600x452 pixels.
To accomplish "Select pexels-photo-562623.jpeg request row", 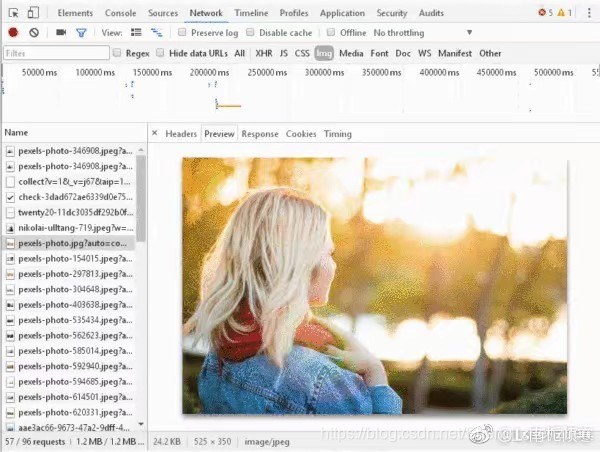I will [69, 335].
